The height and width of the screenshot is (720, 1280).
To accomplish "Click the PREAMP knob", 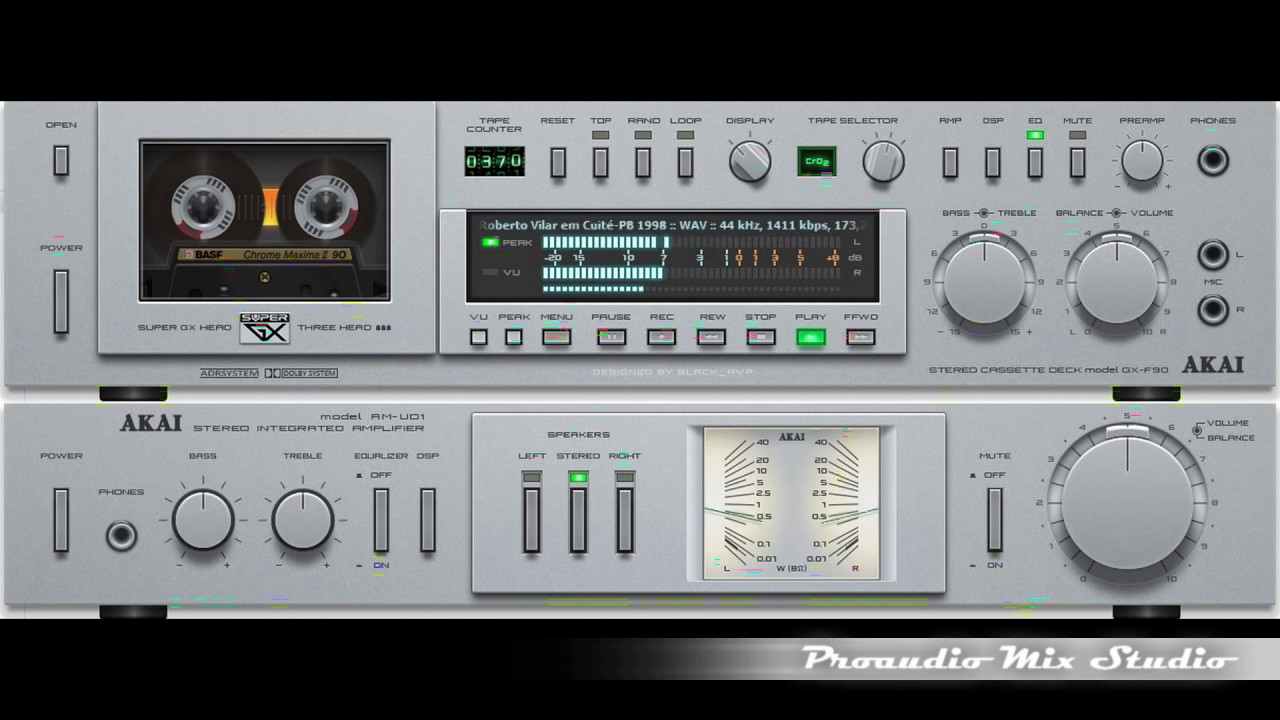I will (x=1142, y=160).
